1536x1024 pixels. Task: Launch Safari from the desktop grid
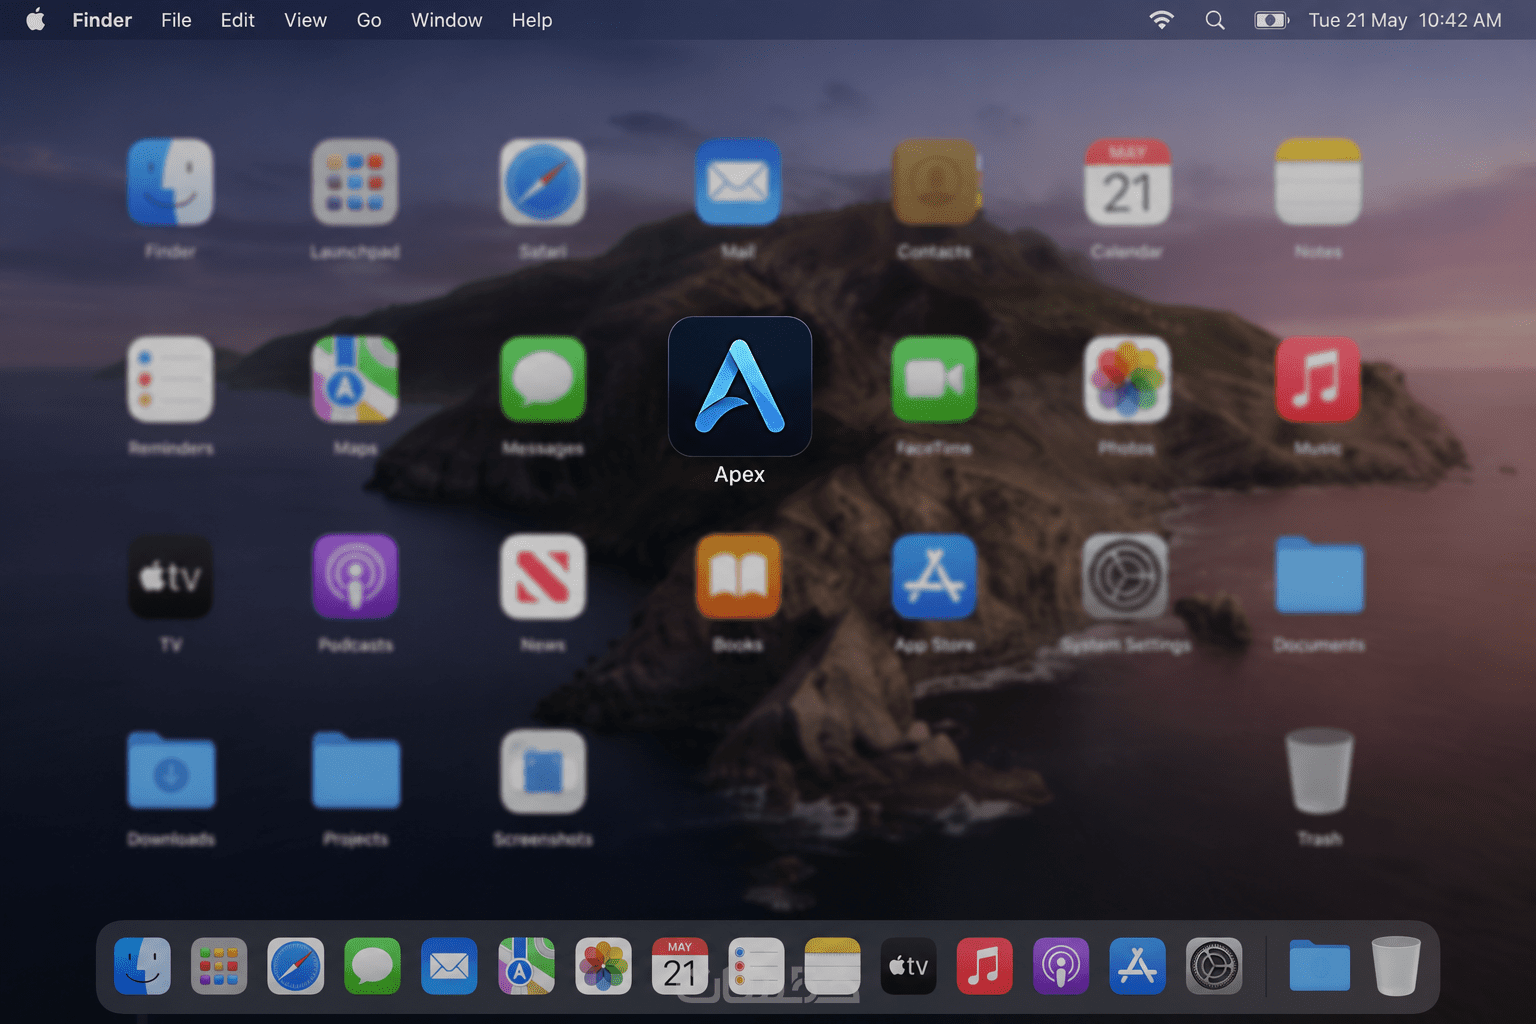pyautogui.click(x=543, y=182)
